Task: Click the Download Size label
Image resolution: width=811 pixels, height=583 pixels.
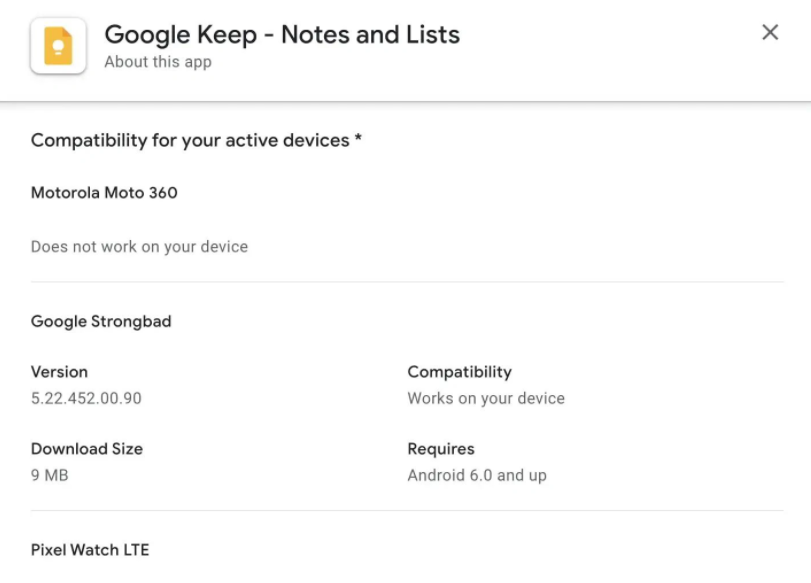Action: point(86,449)
